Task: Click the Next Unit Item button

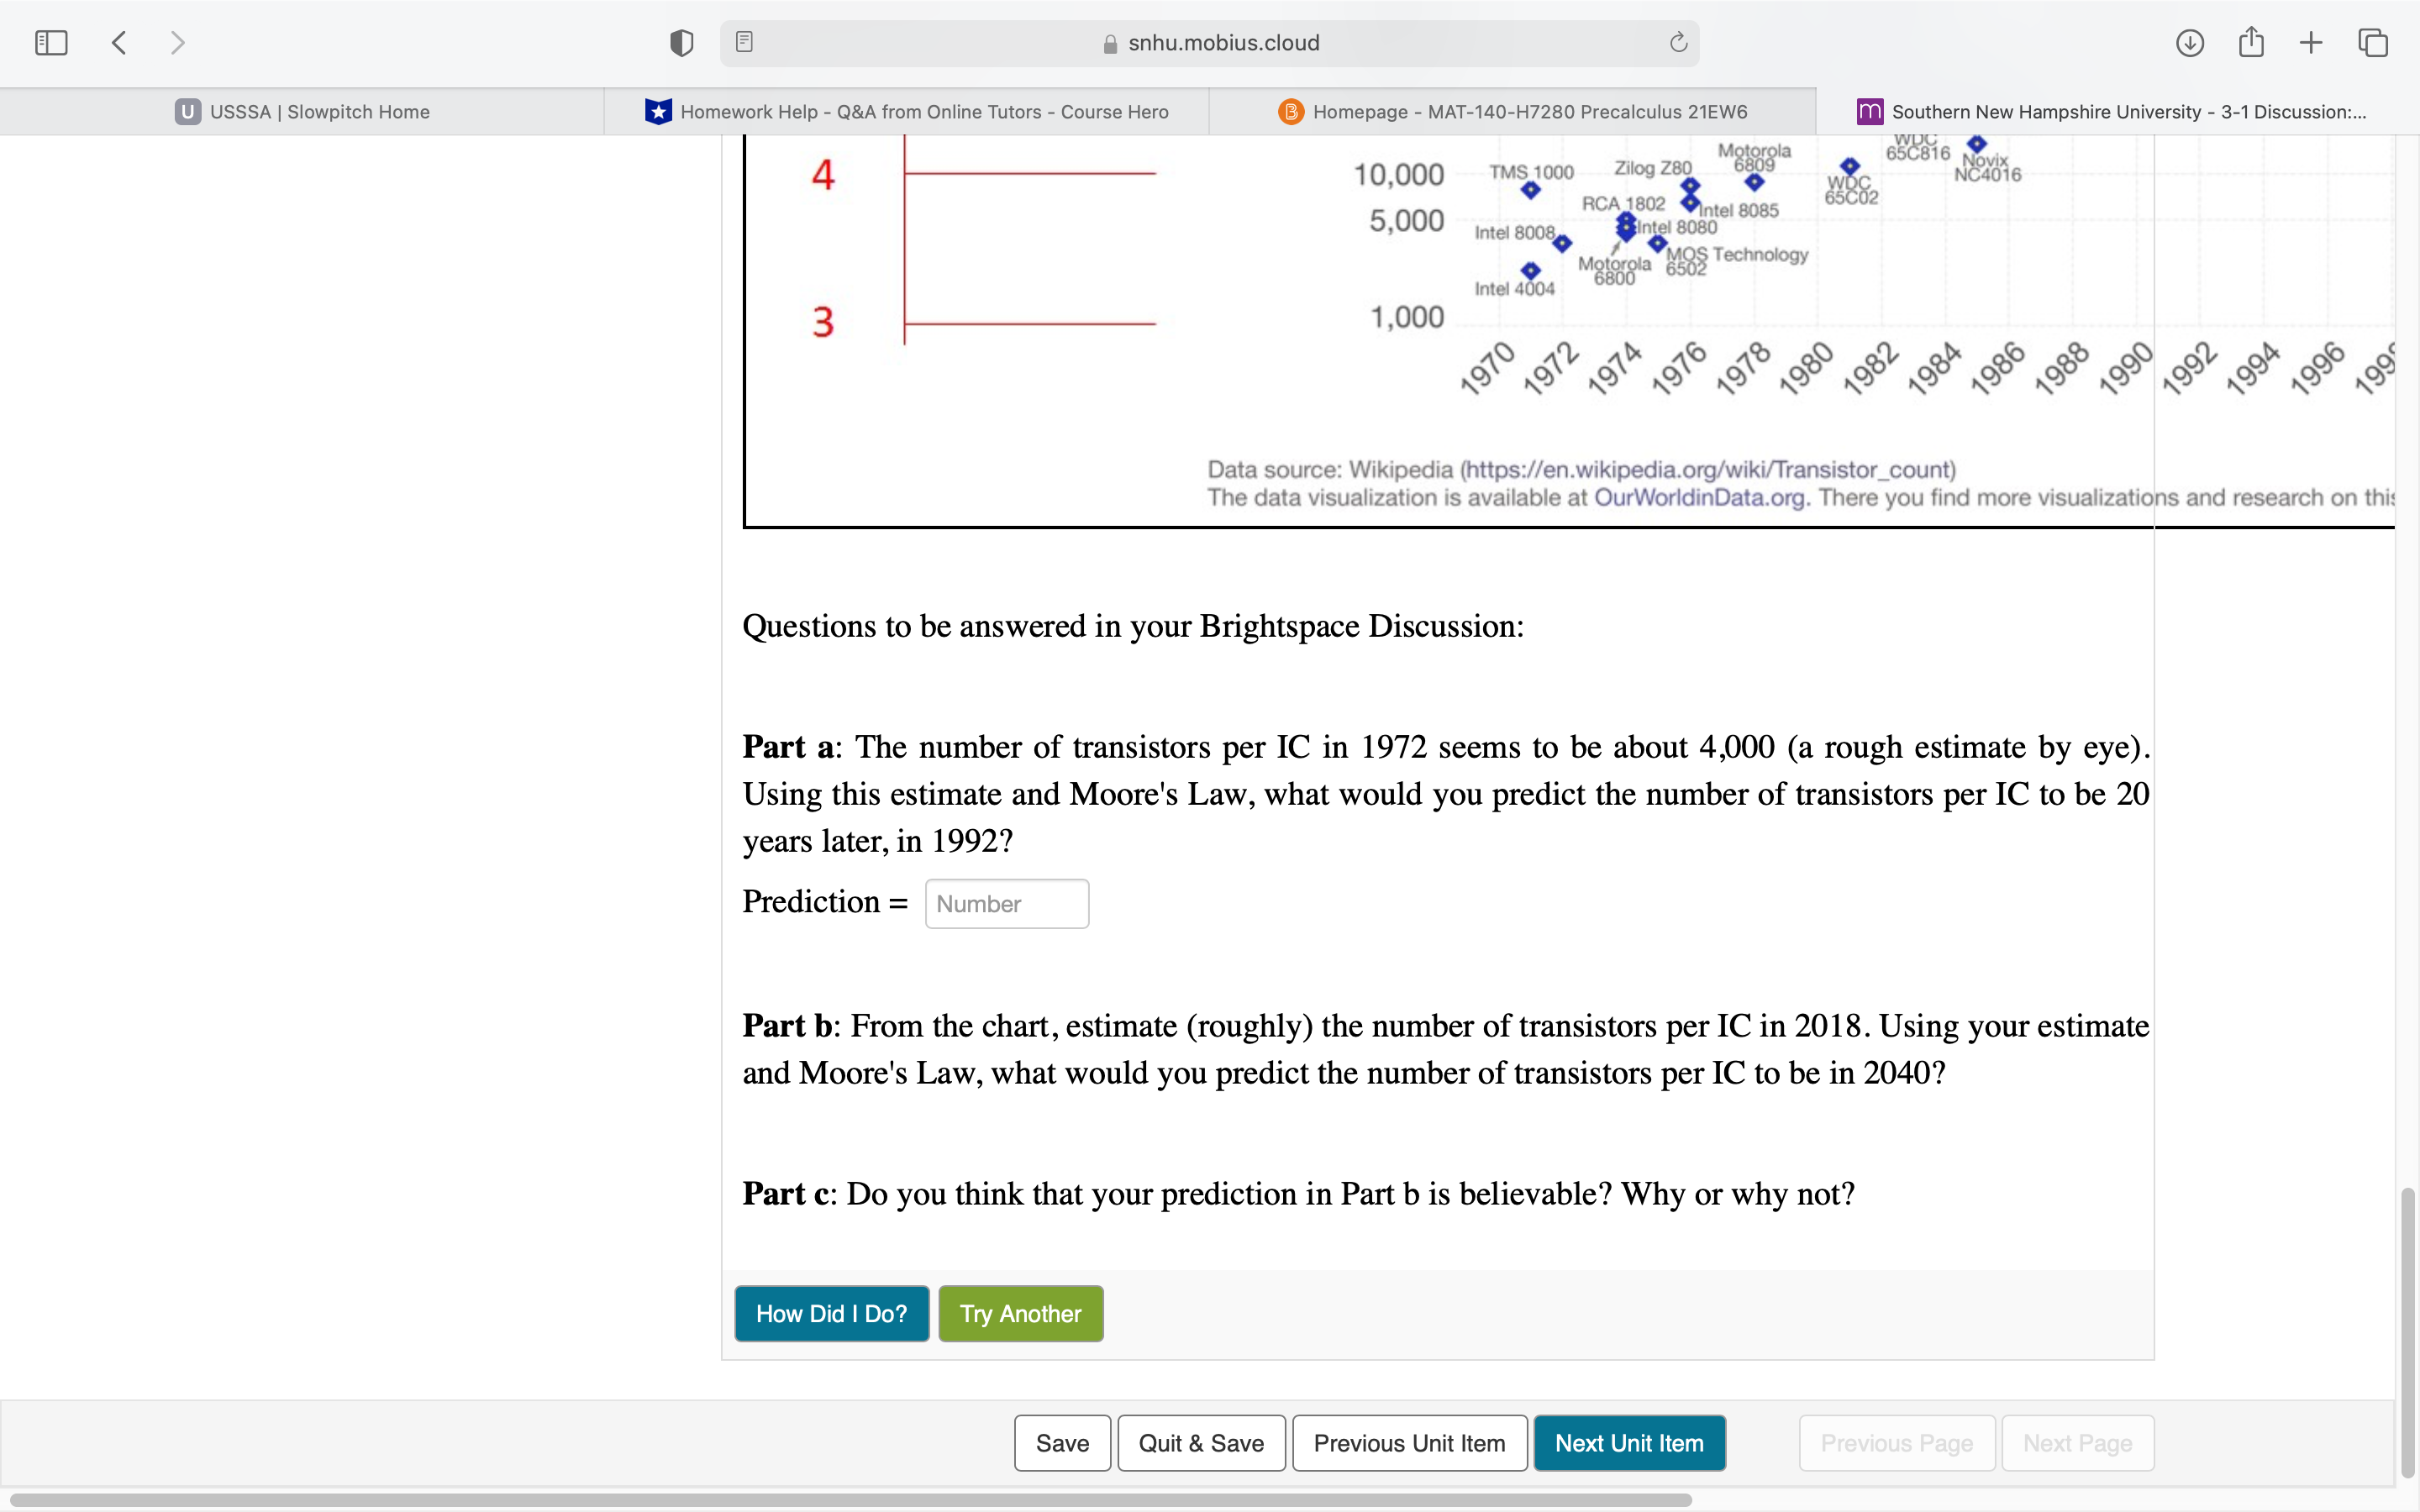Action: (x=1629, y=1443)
